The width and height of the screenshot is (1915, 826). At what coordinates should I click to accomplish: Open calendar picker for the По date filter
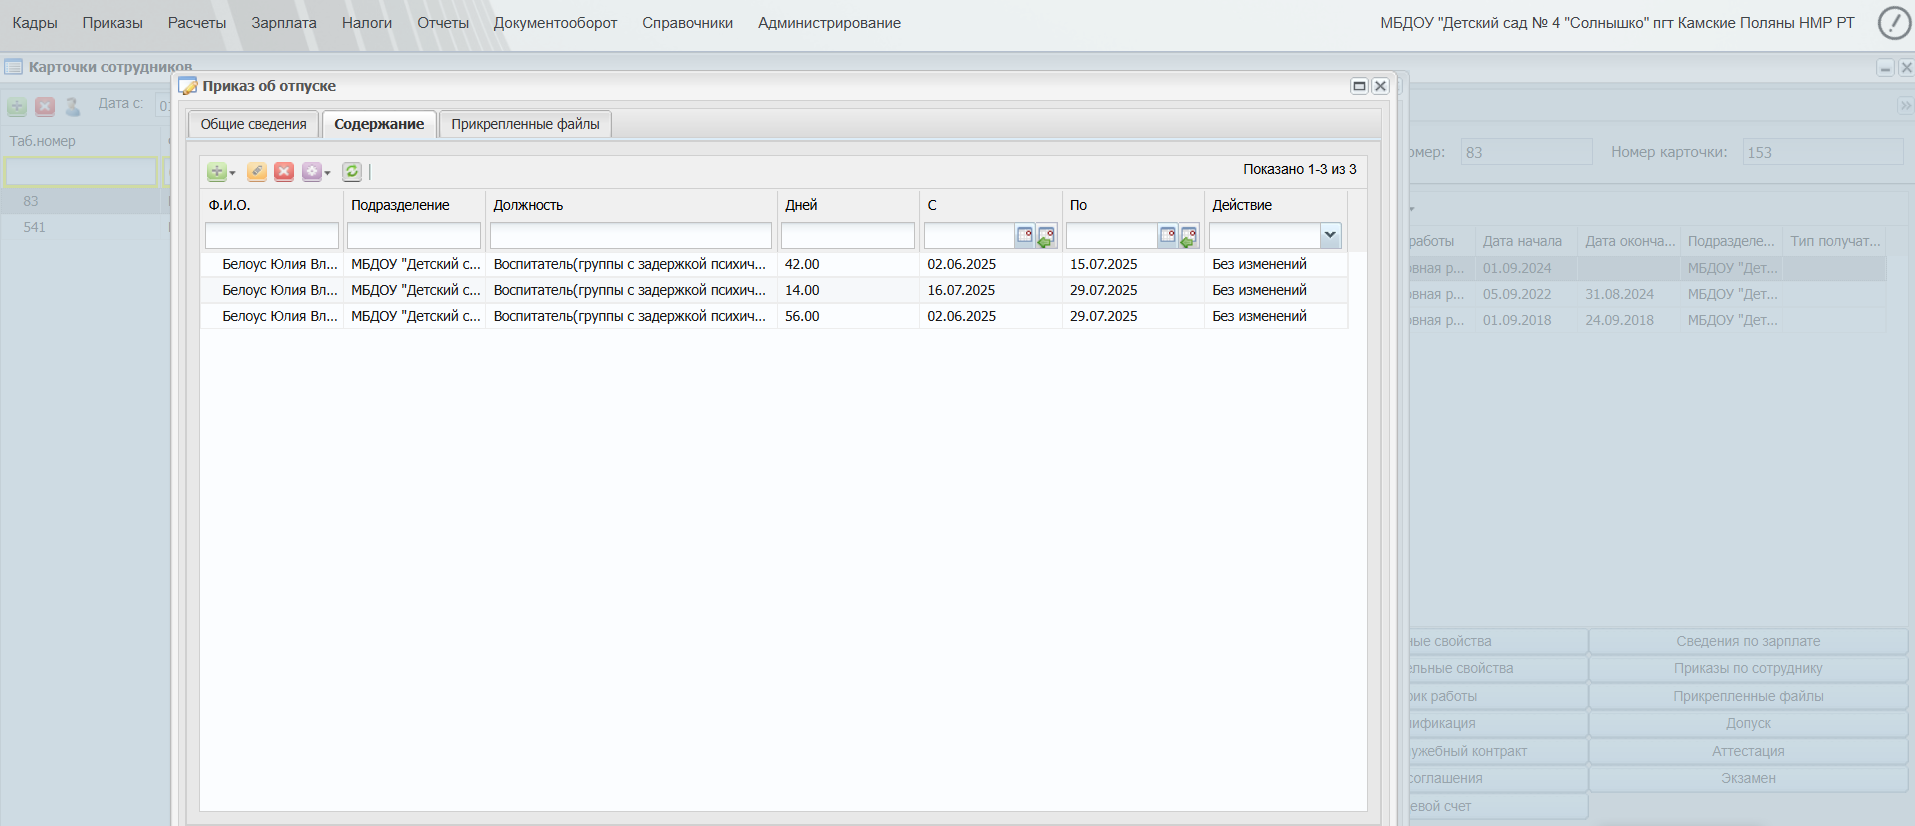[1168, 236]
